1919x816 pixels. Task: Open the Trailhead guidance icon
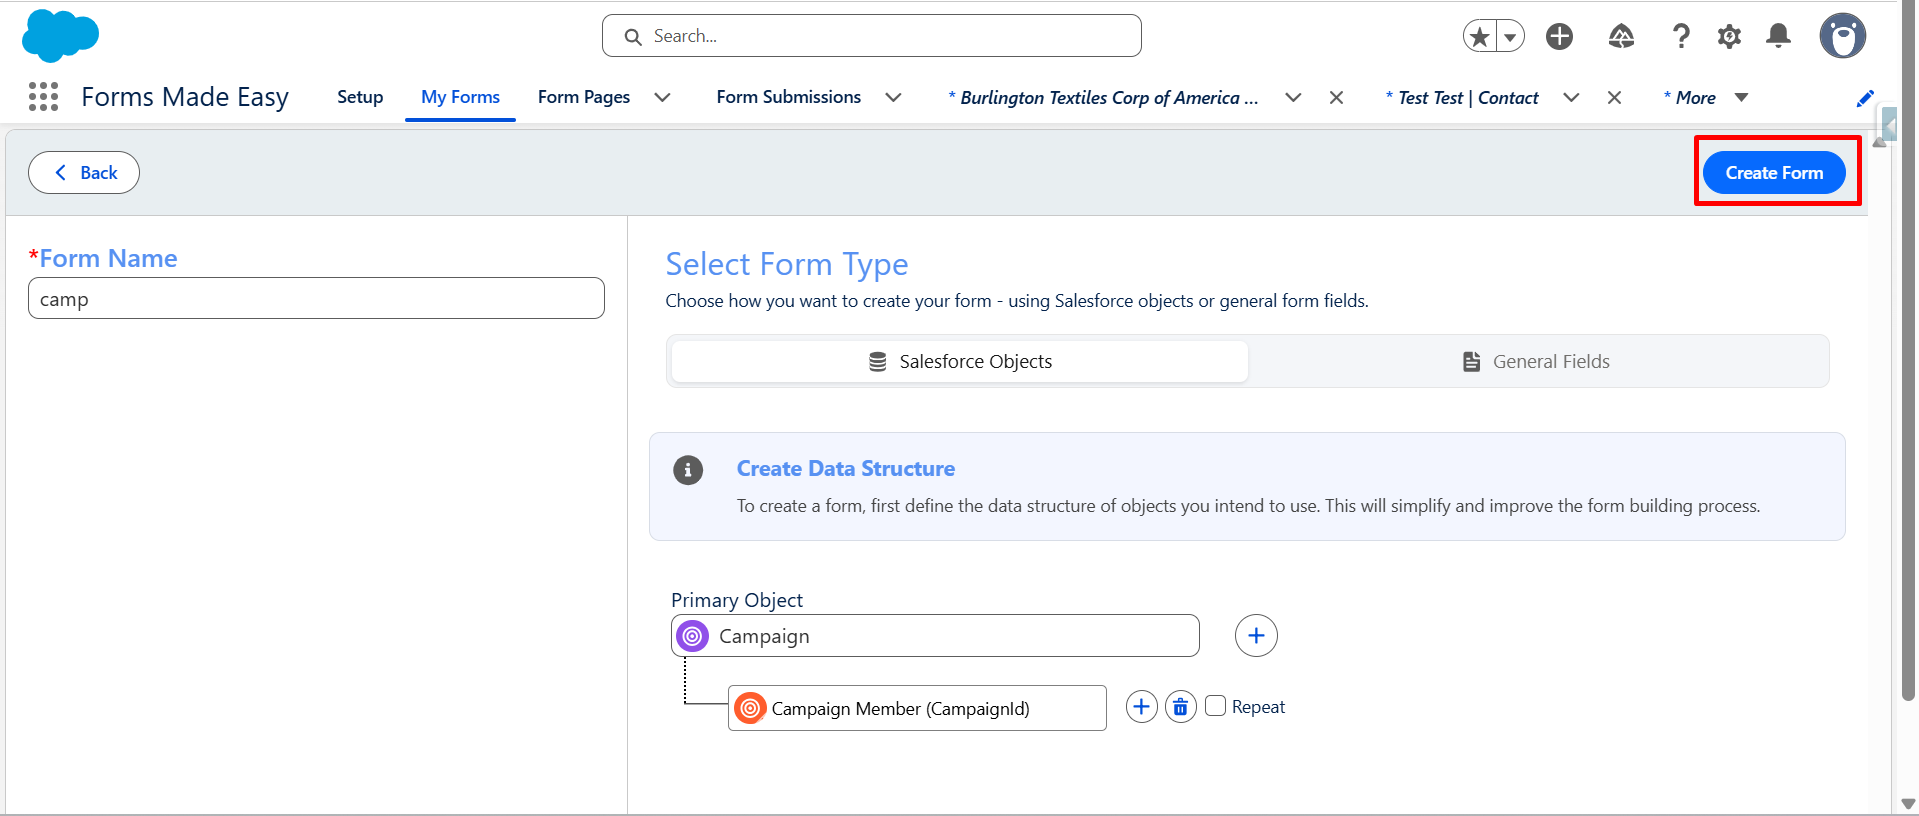[1621, 37]
